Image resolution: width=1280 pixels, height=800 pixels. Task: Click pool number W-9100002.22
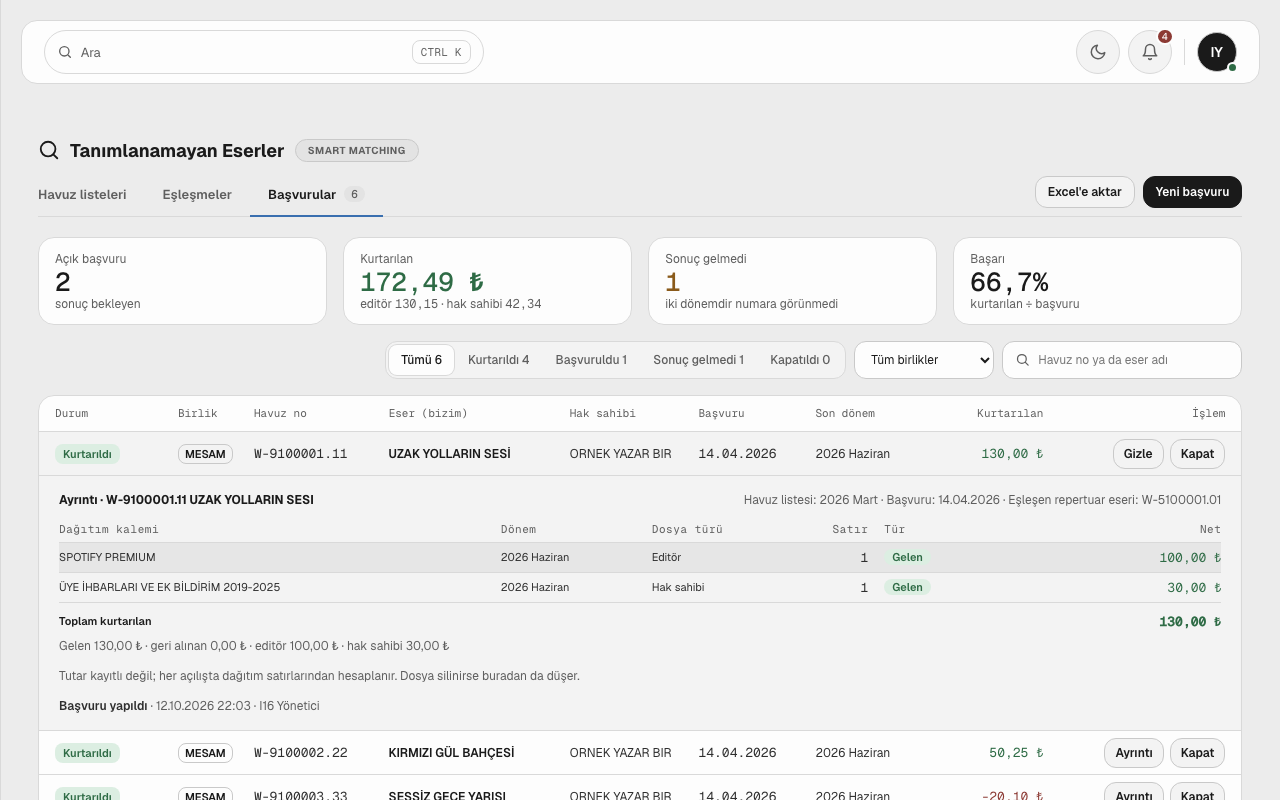coord(301,753)
